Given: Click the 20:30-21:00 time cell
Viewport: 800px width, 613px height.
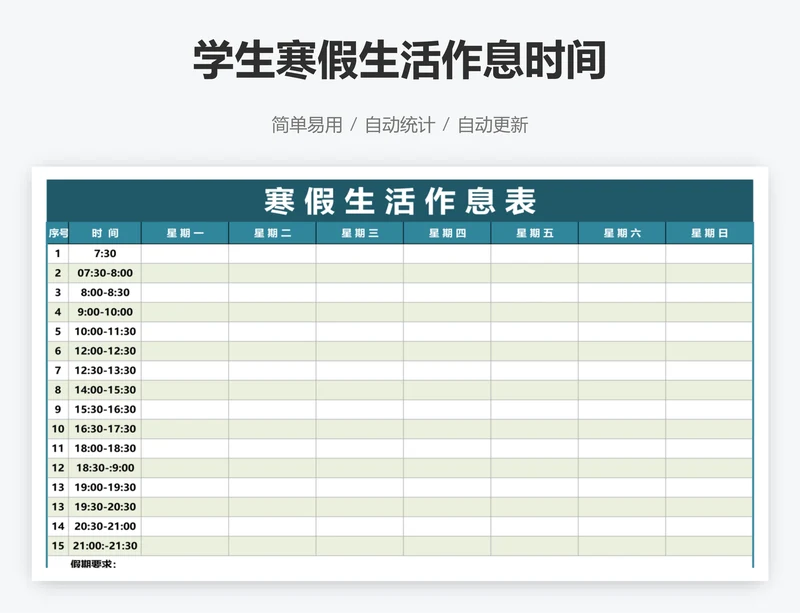Looking at the screenshot, I should point(105,526).
